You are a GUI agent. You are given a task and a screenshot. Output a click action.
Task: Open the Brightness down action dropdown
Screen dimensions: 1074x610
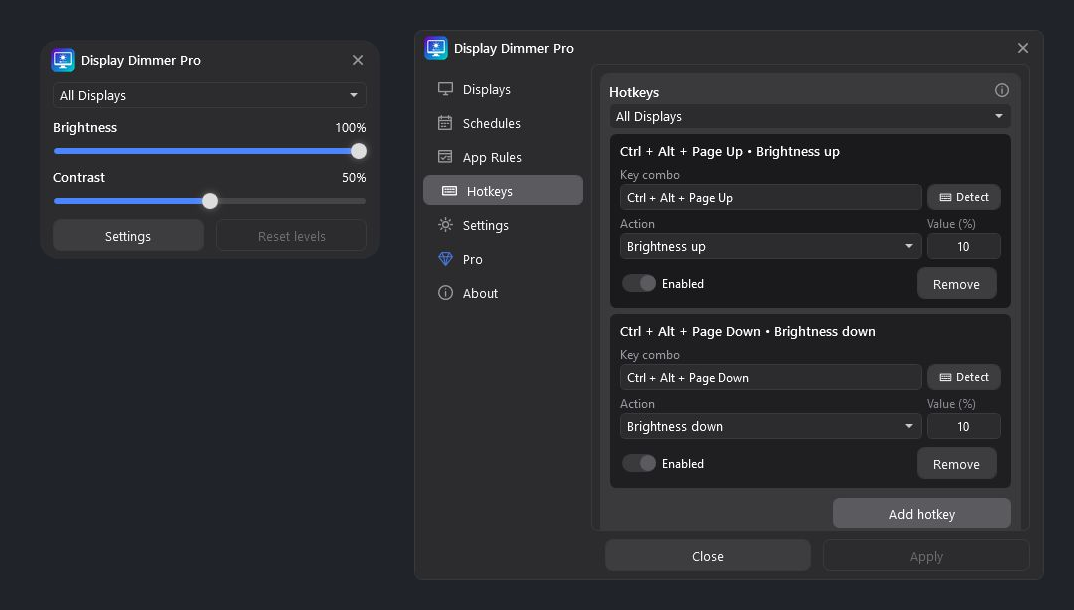click(x=771, y=427)
